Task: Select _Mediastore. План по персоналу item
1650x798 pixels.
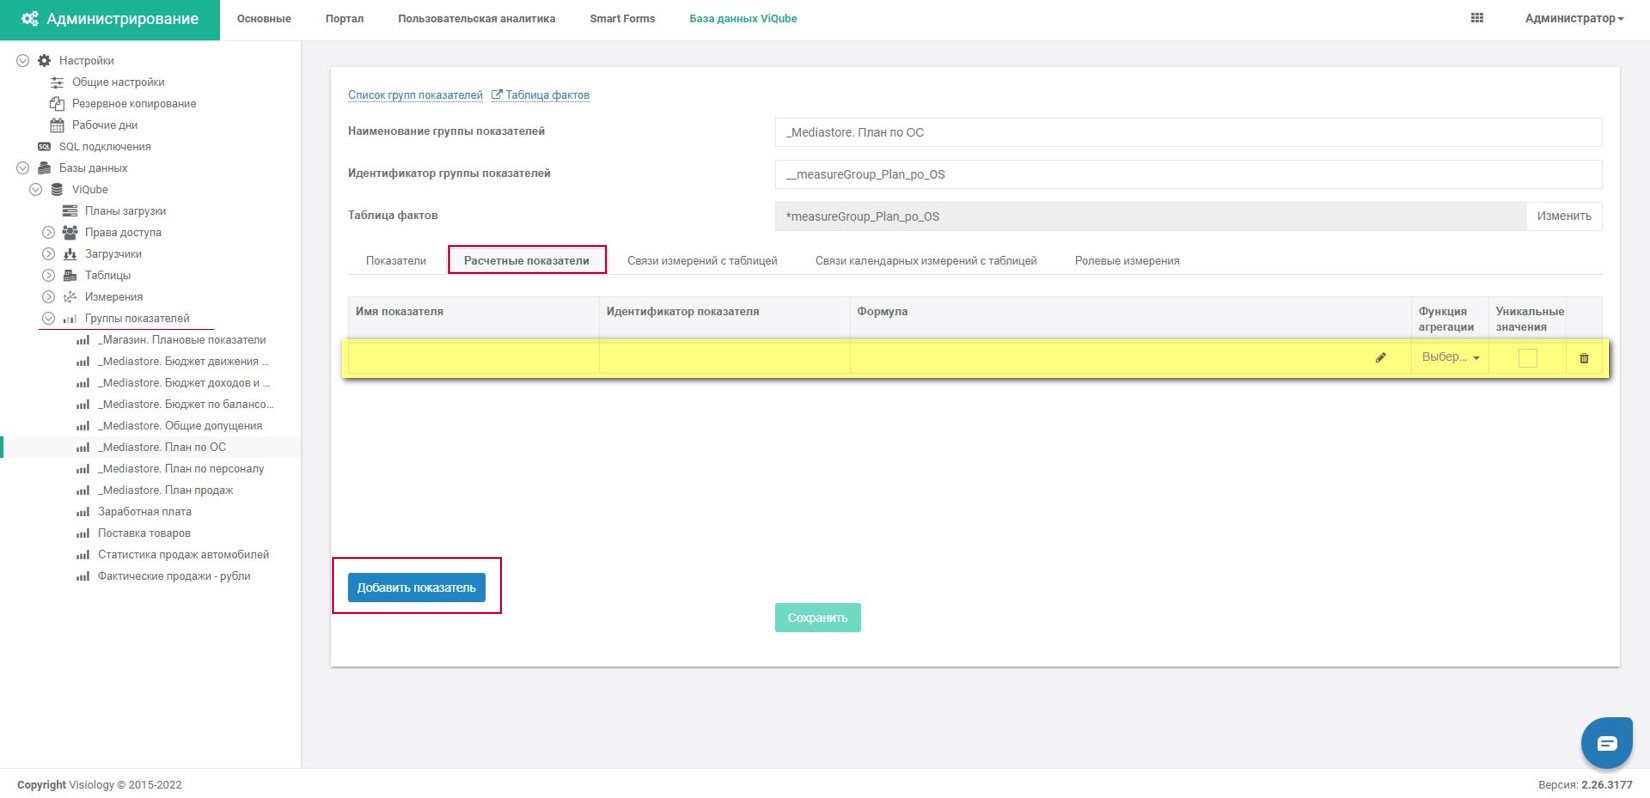Action: coord(181,469)
